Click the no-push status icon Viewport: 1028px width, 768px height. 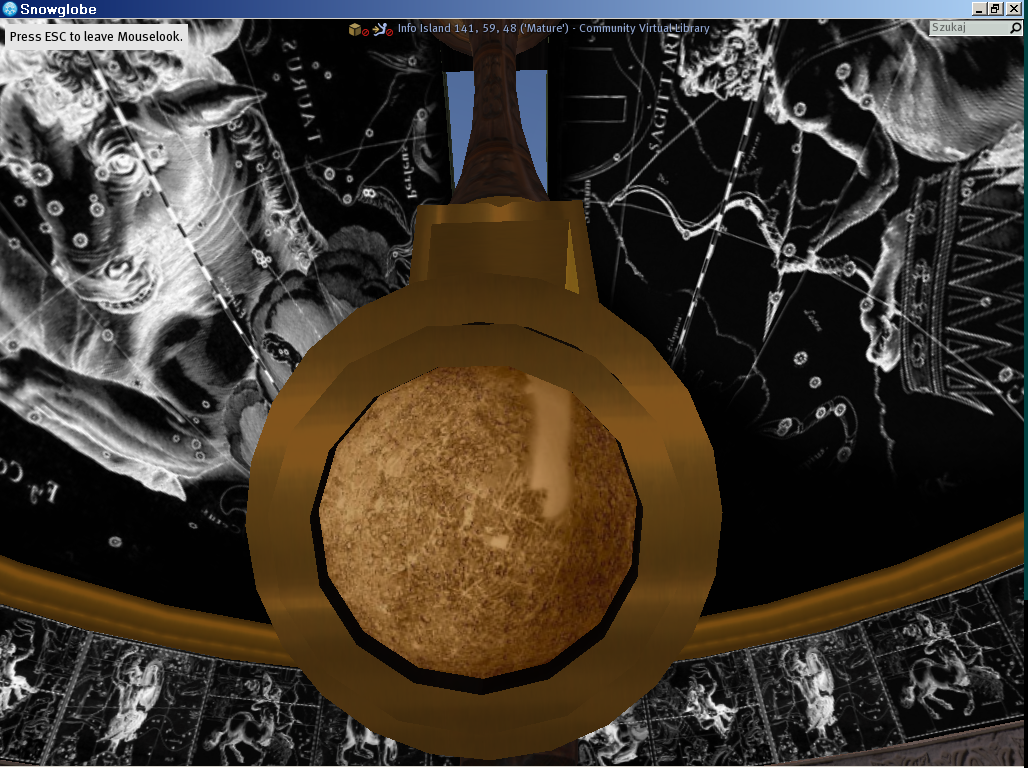[x=383, y=30]
